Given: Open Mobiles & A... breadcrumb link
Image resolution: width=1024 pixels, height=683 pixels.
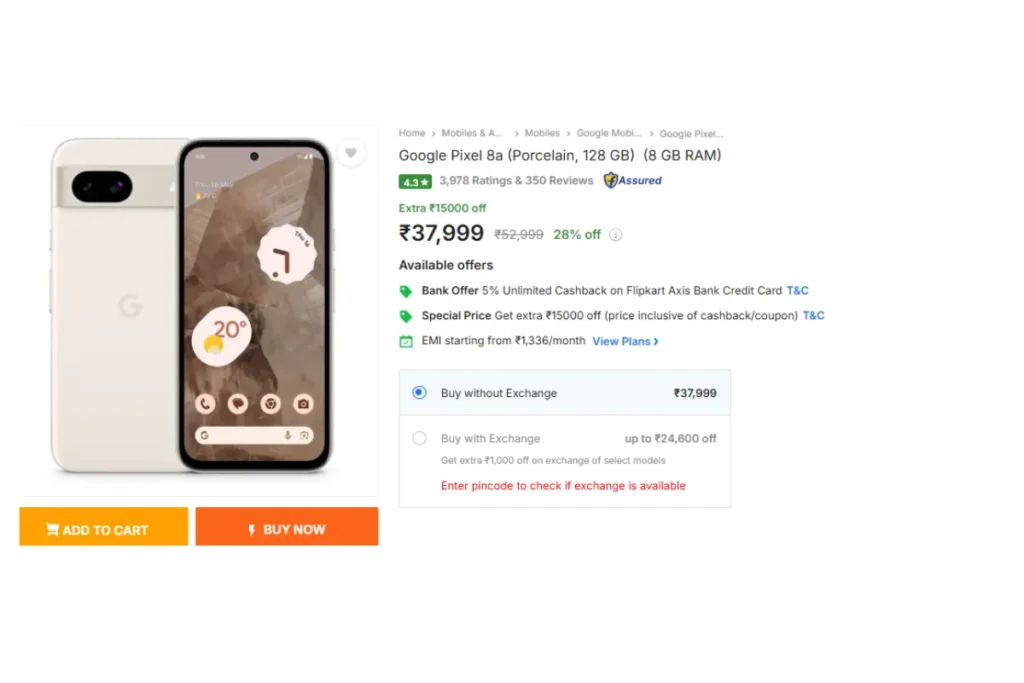Looking at the screenshot, I should (x=472, y=133).
